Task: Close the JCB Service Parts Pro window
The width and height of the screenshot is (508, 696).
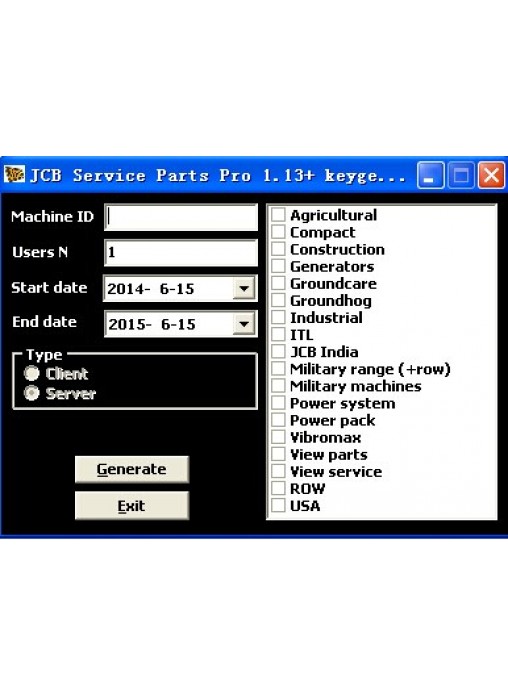Action: [491, 175]
